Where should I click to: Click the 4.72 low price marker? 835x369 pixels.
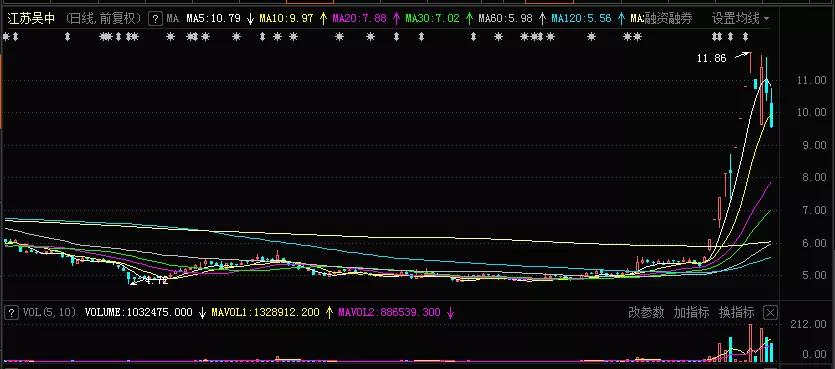tap(157, 280)
